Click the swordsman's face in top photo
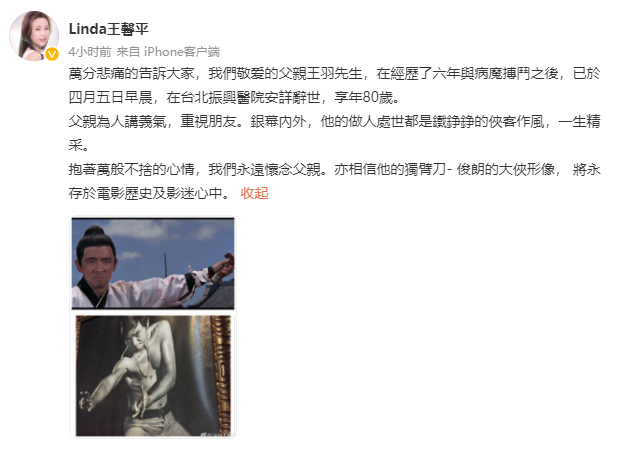Screen dimensions: 619x449 96,263
